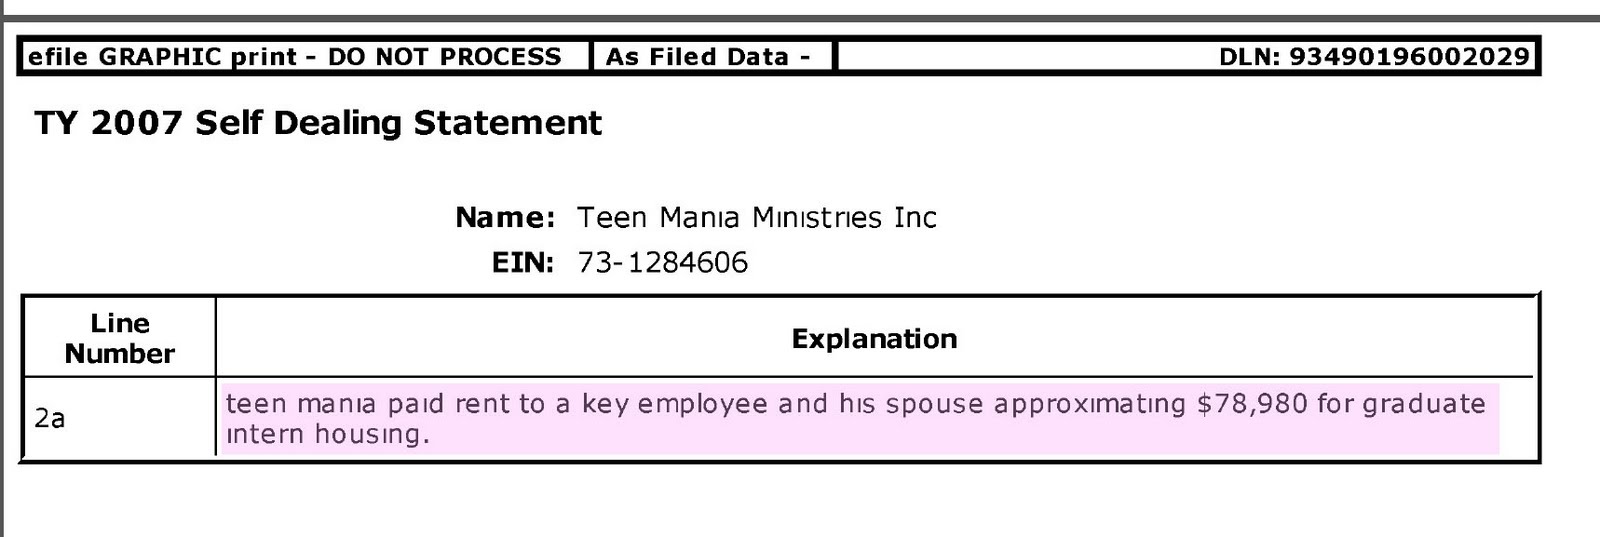Click the 'EIN:' label

522,263
